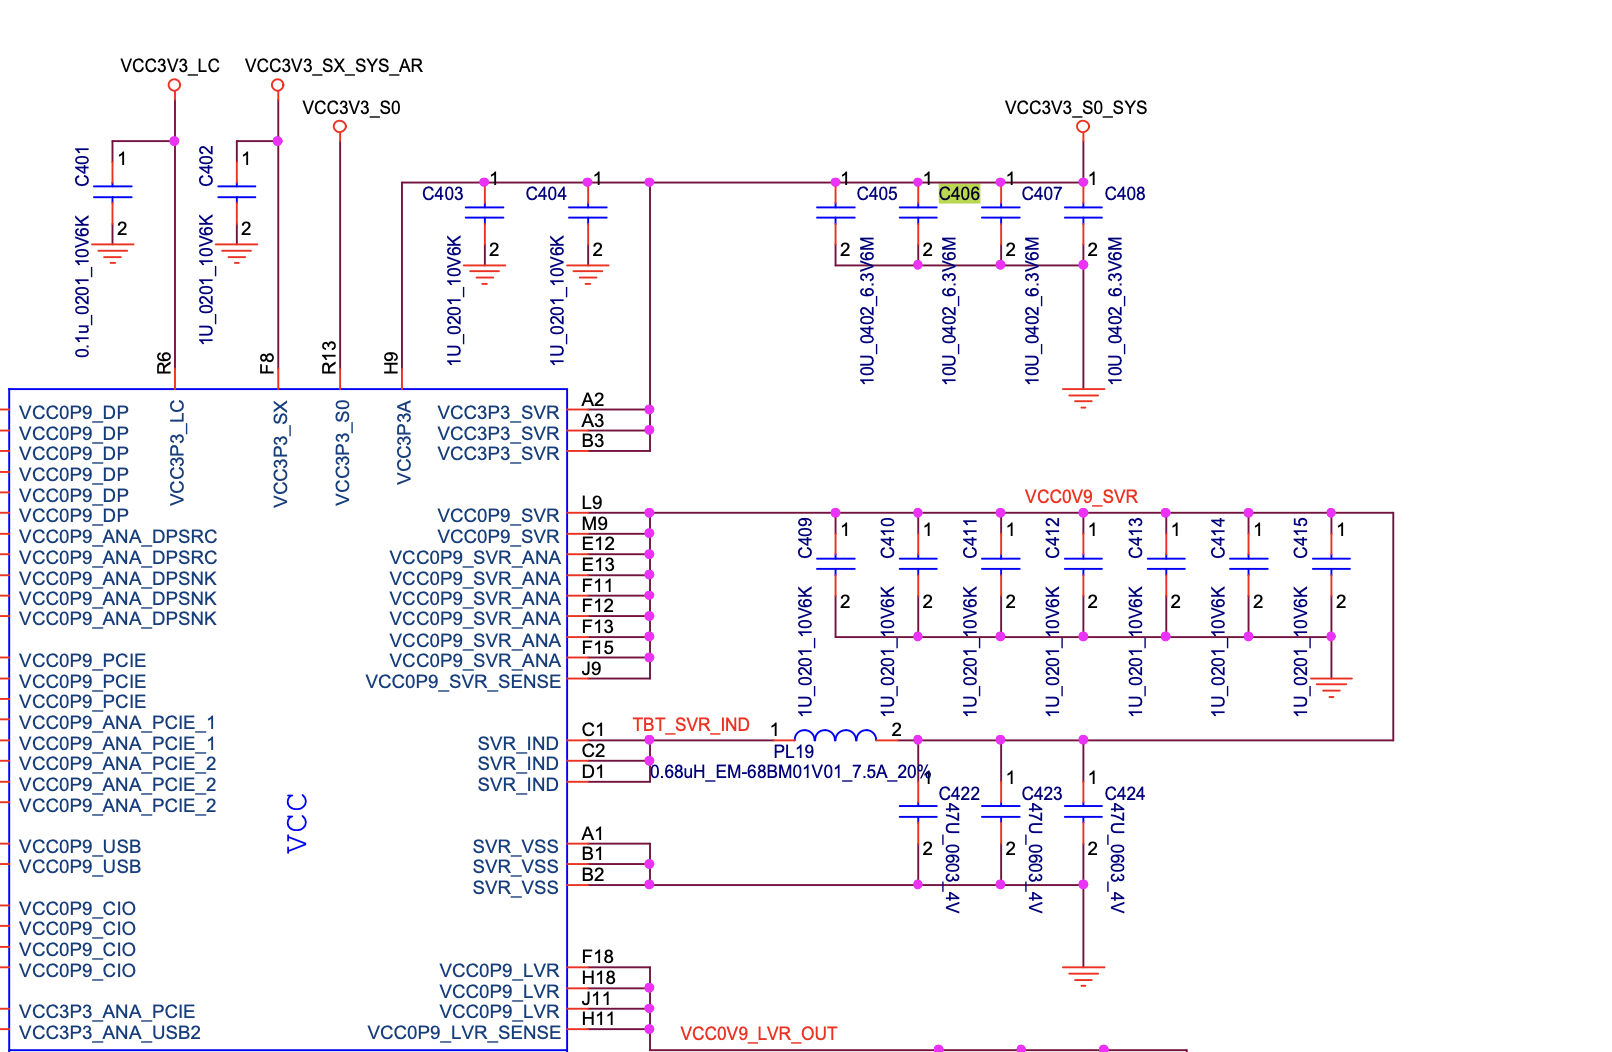This screenshot has height=1052, width=1612.
Task: Click the C412 capacitor symbol
Action: [x=1083, y=564]
